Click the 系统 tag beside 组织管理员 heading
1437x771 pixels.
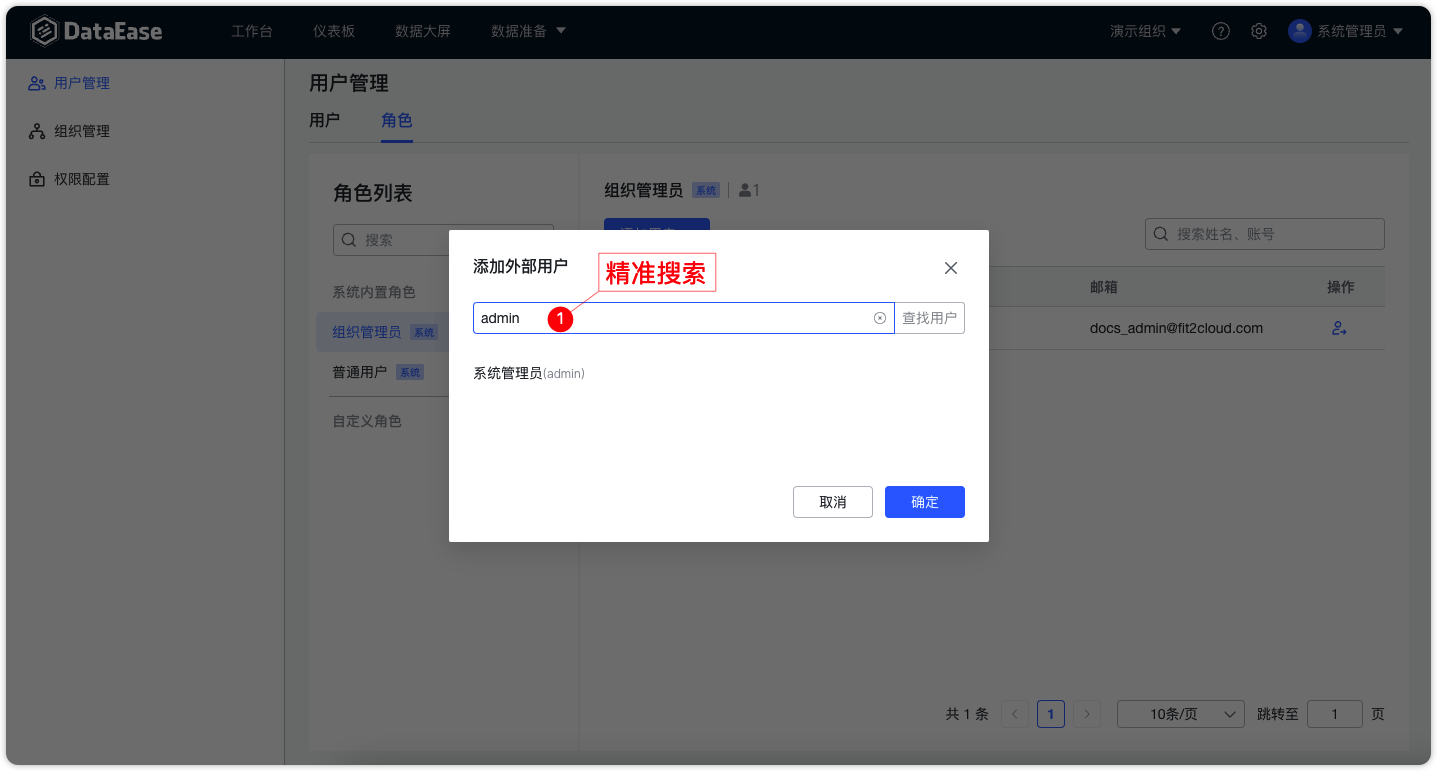(x=706, y=190)
